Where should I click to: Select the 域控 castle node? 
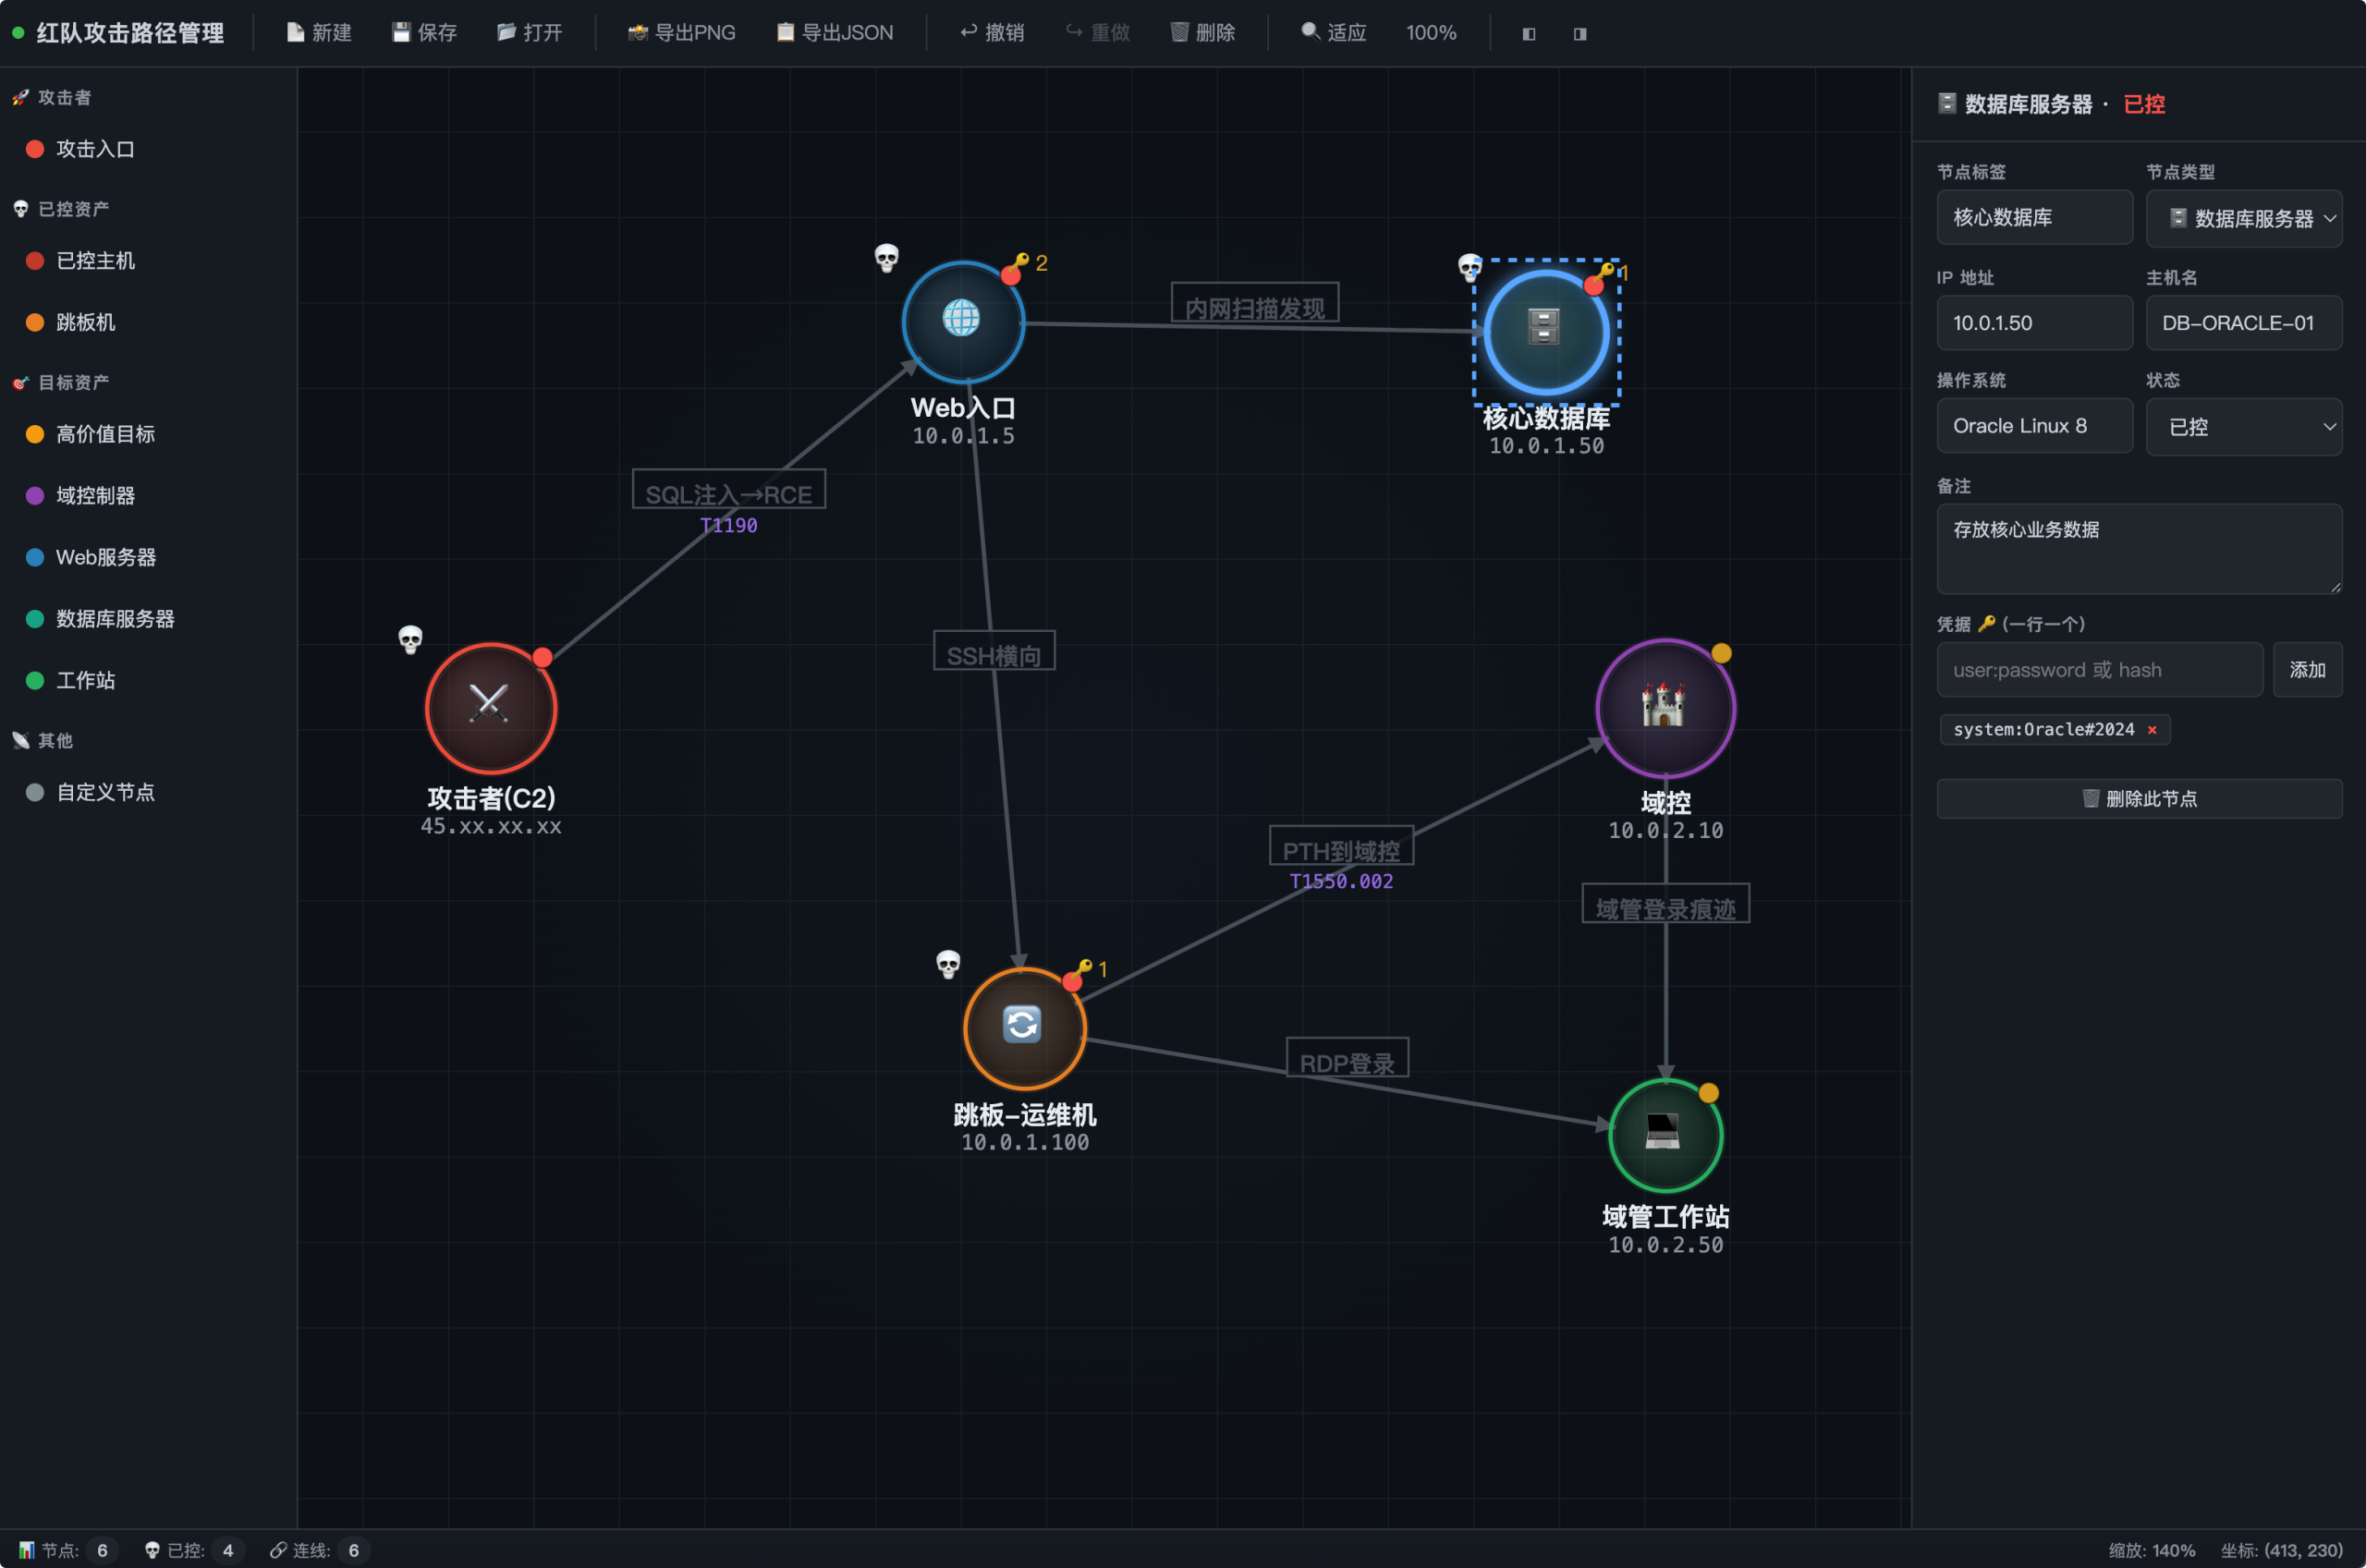(x=1665, y=708)
